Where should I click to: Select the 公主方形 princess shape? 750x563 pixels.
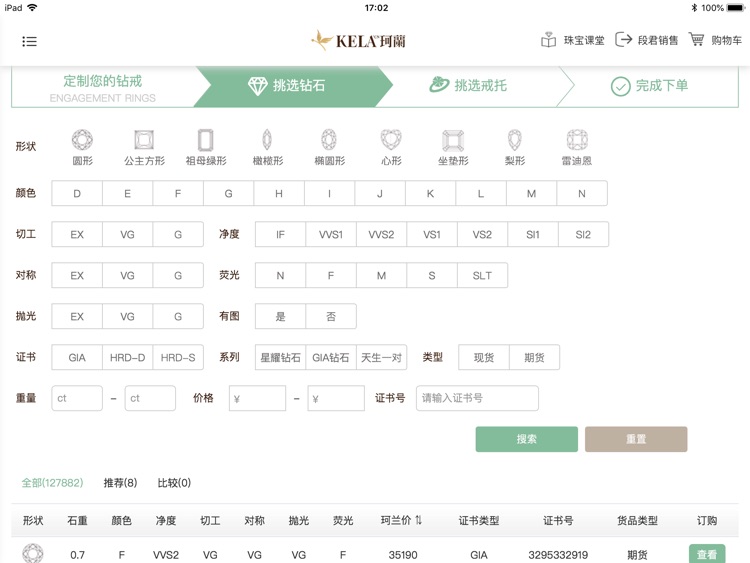pyautogui.click(x=144, y=147)
